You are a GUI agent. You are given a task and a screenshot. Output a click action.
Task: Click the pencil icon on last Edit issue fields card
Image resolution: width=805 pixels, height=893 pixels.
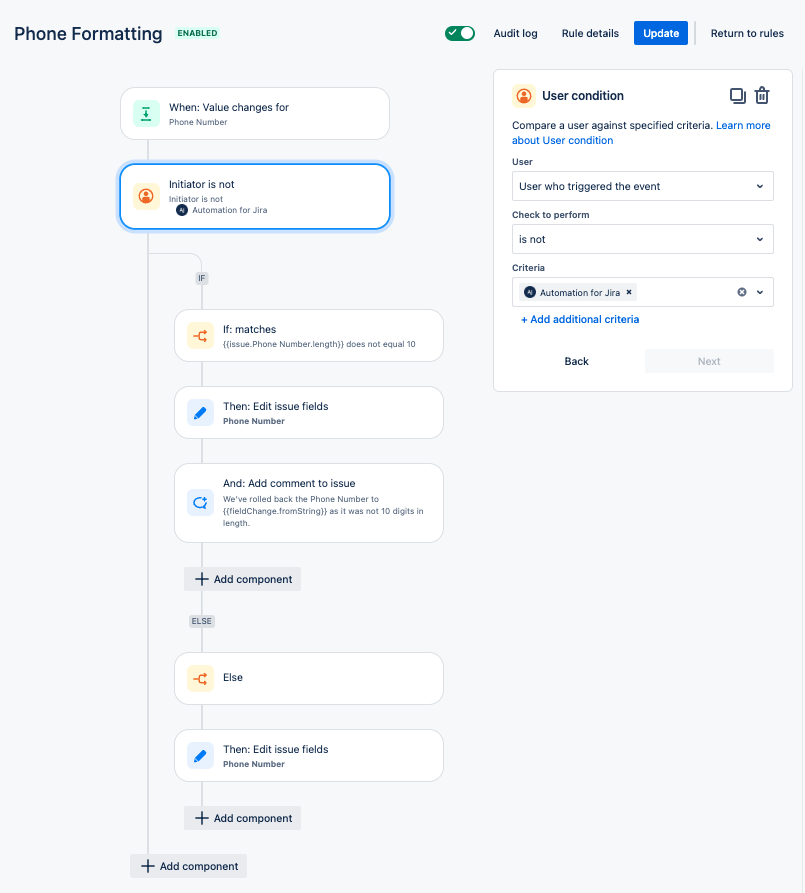tap(200, 756)
